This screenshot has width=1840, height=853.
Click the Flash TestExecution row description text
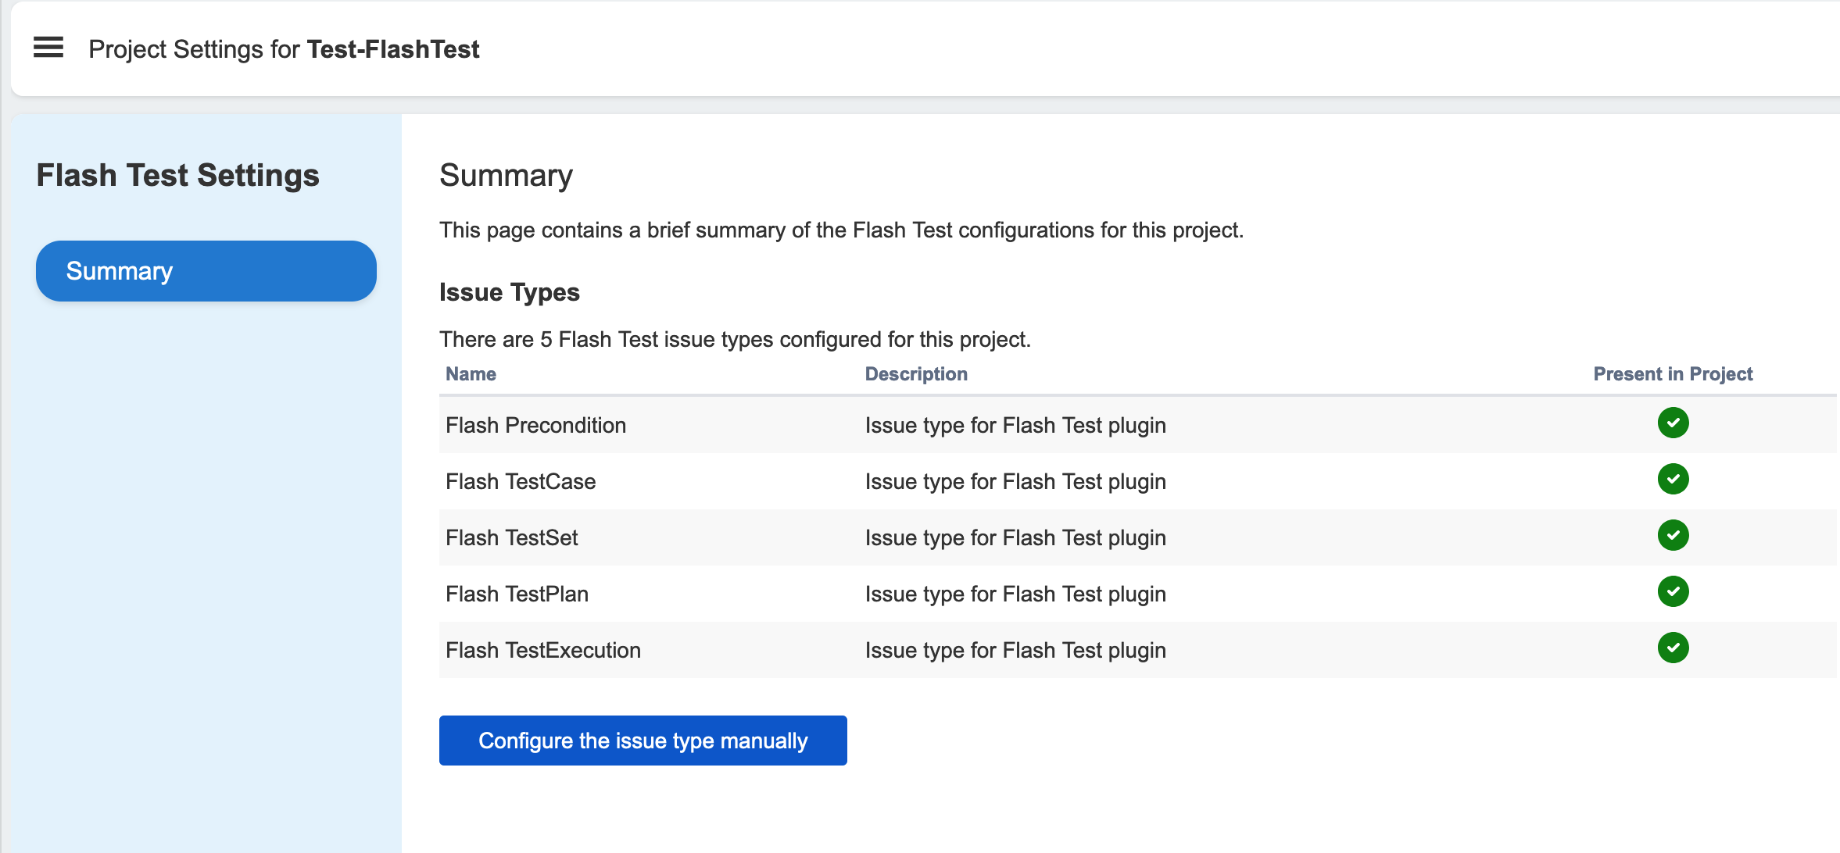tap(1015, 651)
